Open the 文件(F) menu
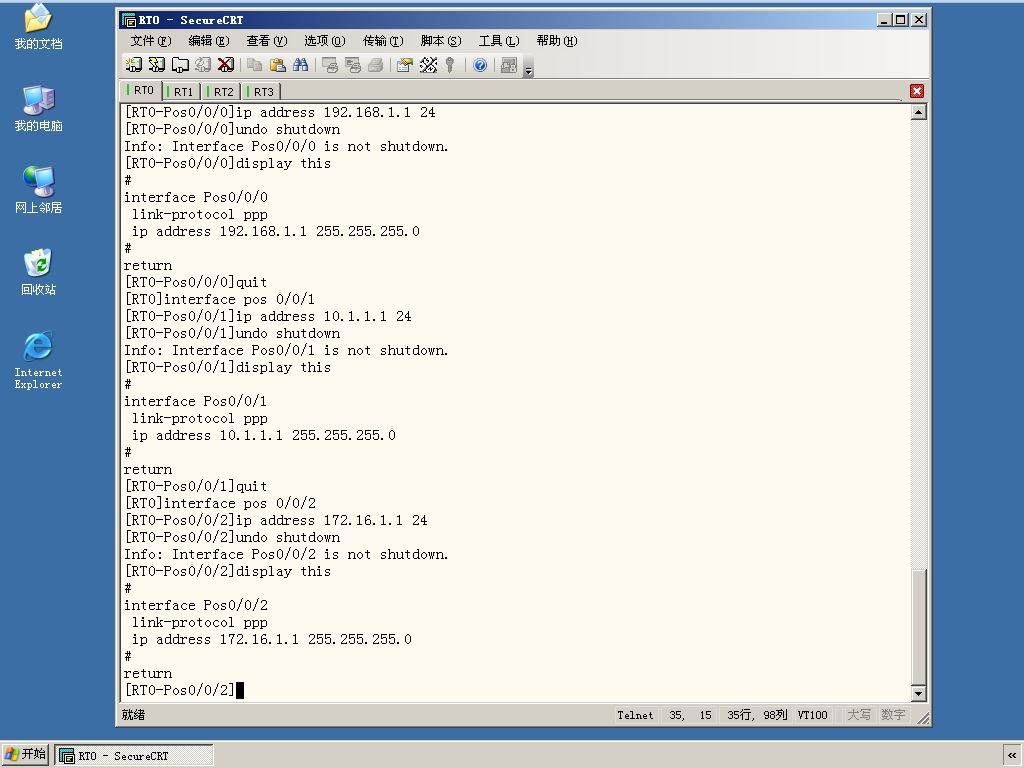1024x768 pixels. [151, 40]
